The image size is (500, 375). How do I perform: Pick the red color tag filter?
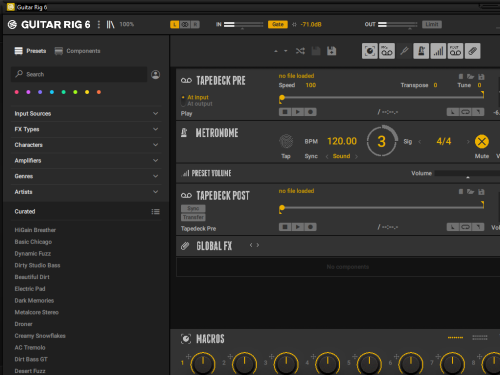[x=17, y=92]
